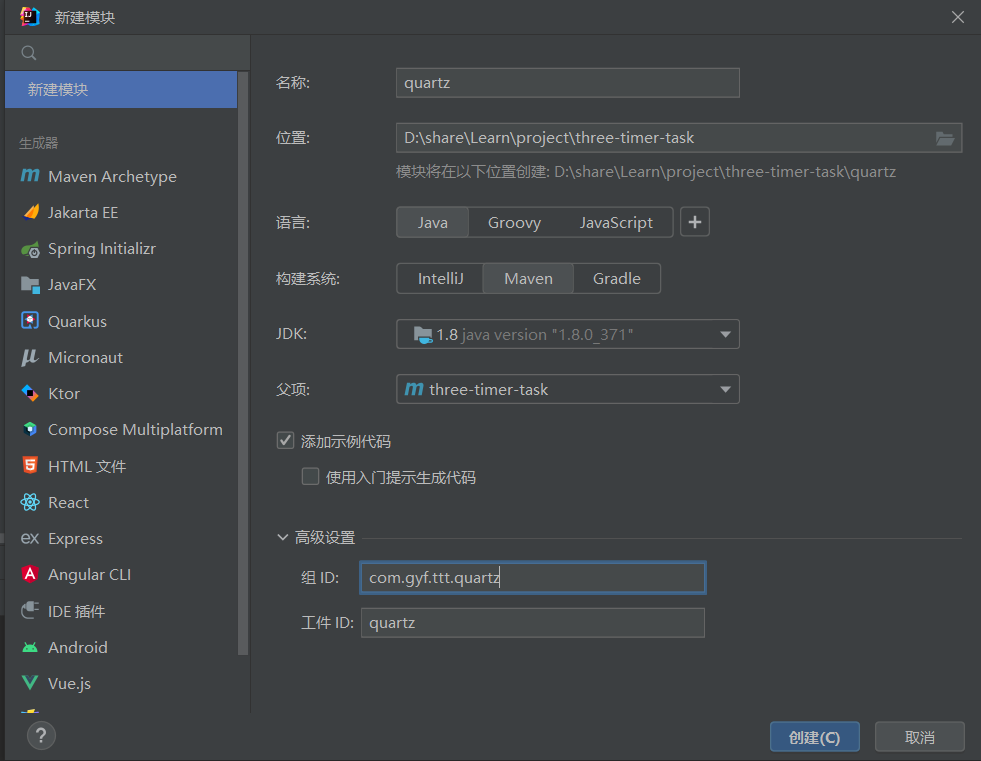Screen dimensions: 981x761
Task: Select Groovy as the language
Action: [514, 222]
